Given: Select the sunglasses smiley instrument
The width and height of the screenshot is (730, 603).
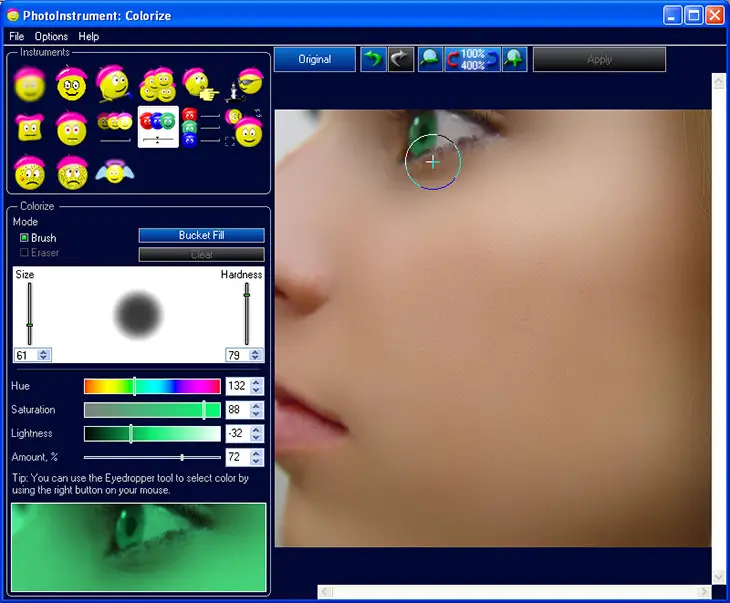Looking at the screenshot, I should pos(245,84).
